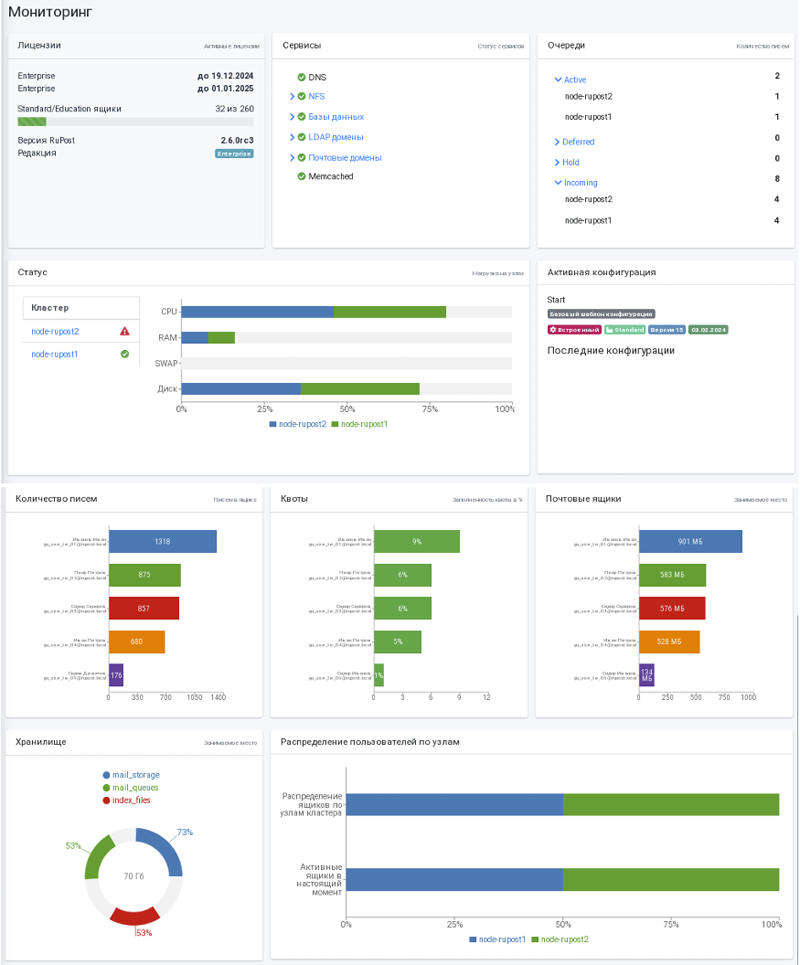The image size is (800, 965).
Task: Toggle index_files legend item in Хранилище
Action: click(x=129, y=800)
